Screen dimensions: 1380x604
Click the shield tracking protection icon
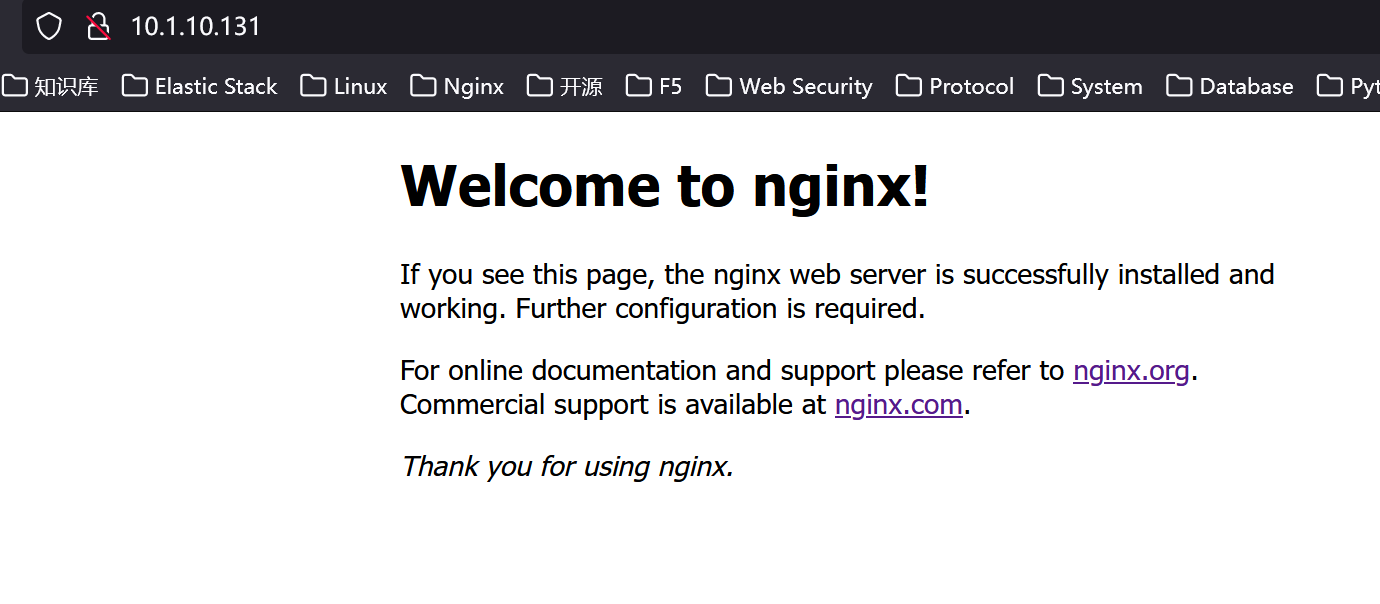tap(49, 26)
